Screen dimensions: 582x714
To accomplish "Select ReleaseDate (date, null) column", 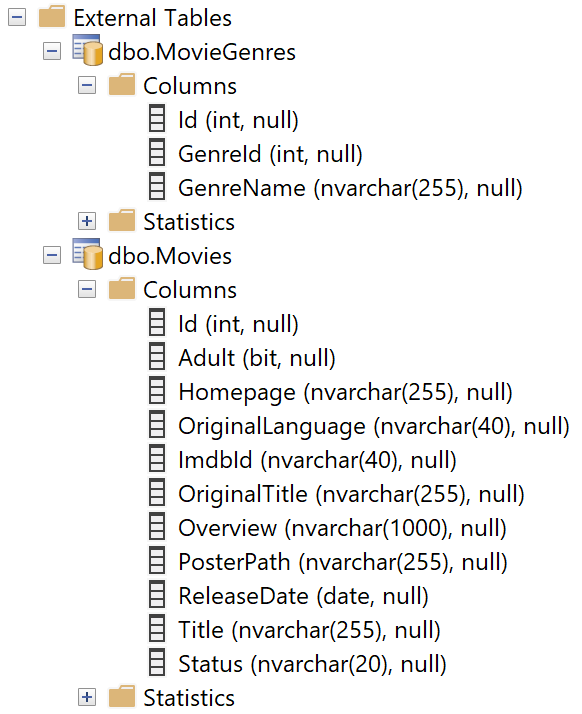I will [304, 596].
